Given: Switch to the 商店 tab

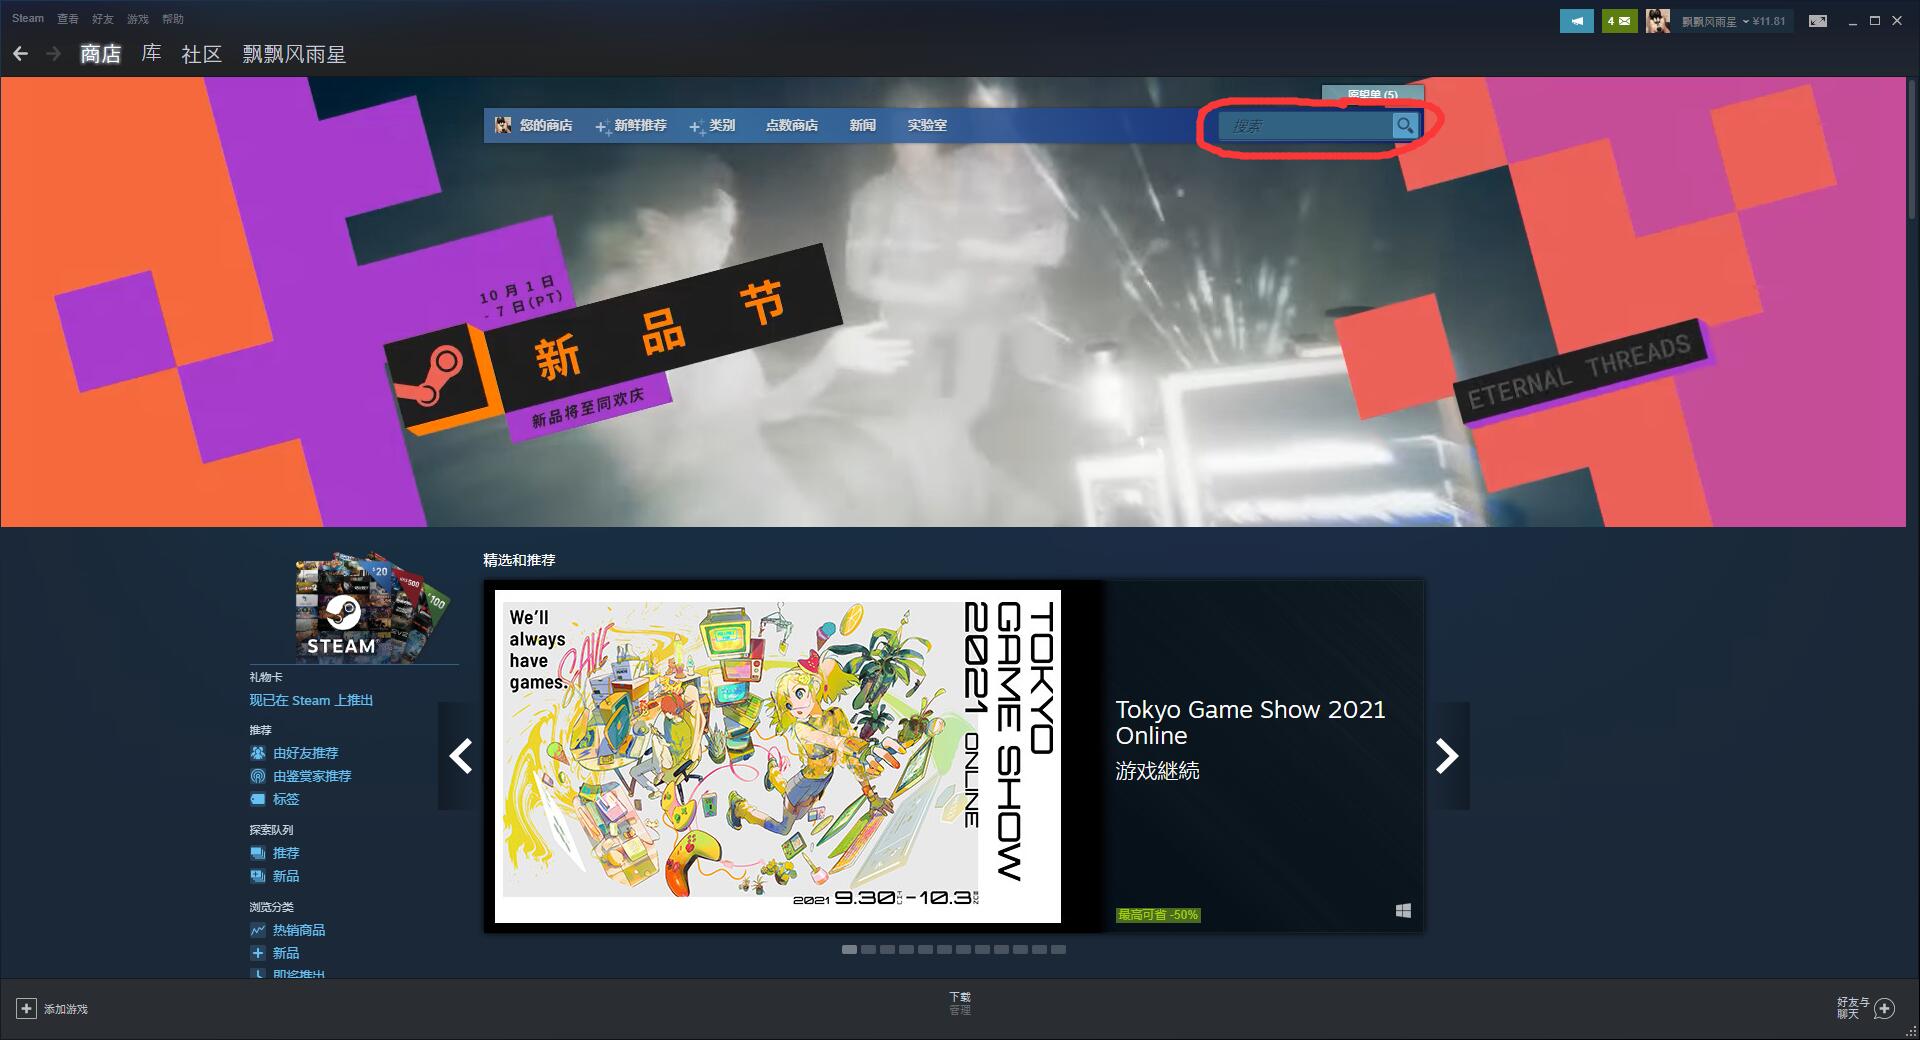Looking at the screenshot, I should pyautogui.click(x=100, y=54).
